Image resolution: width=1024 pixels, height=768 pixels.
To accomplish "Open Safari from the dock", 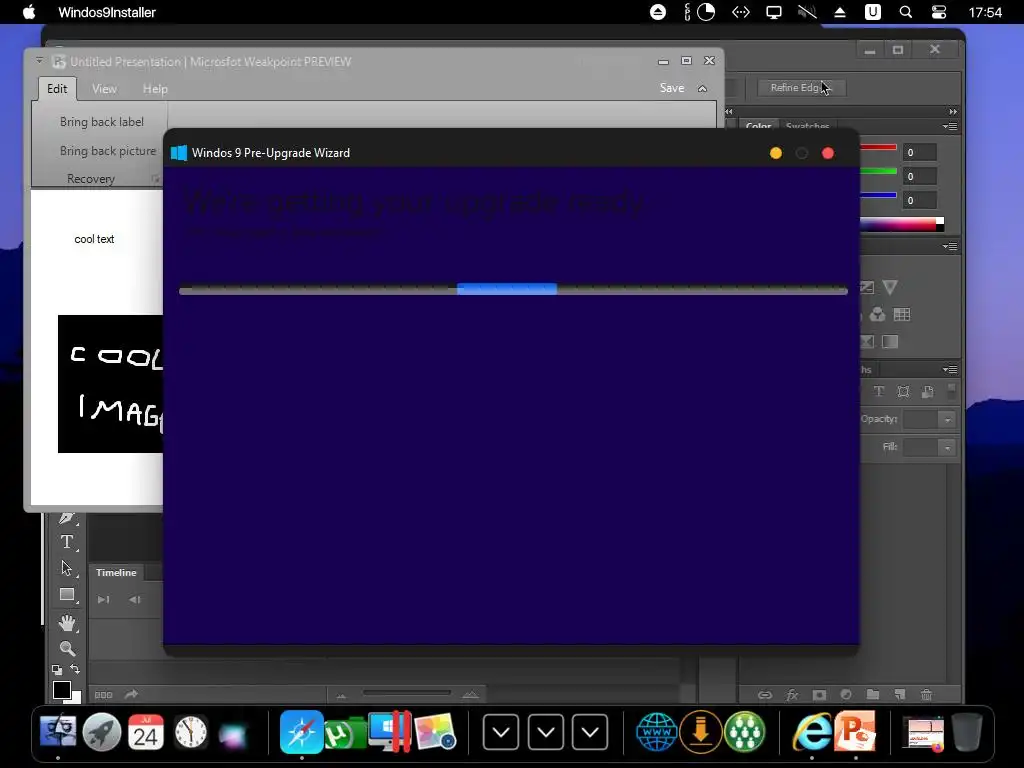I will (301, 732).
